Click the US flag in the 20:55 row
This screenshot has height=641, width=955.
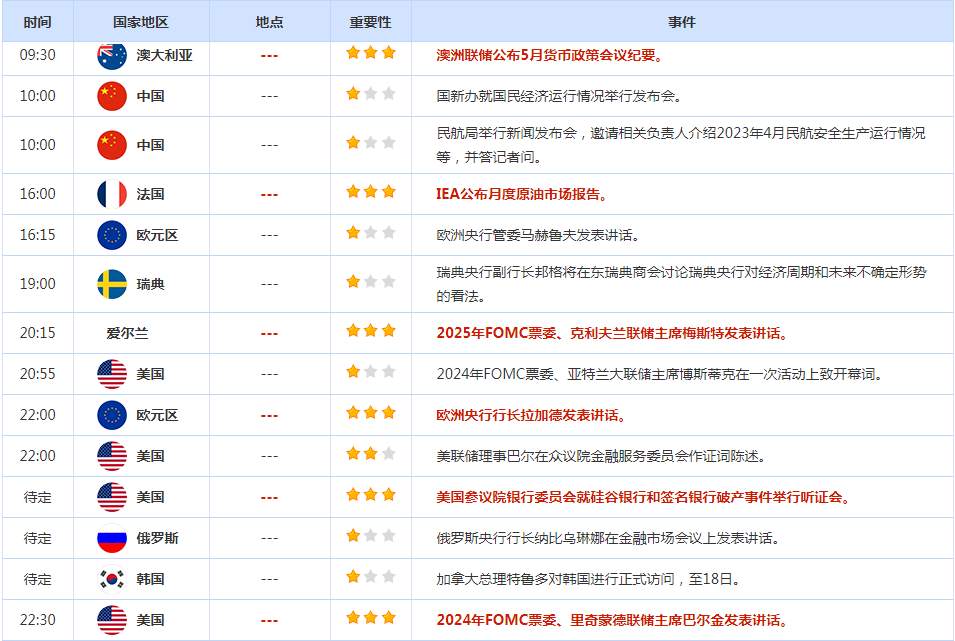112,374
